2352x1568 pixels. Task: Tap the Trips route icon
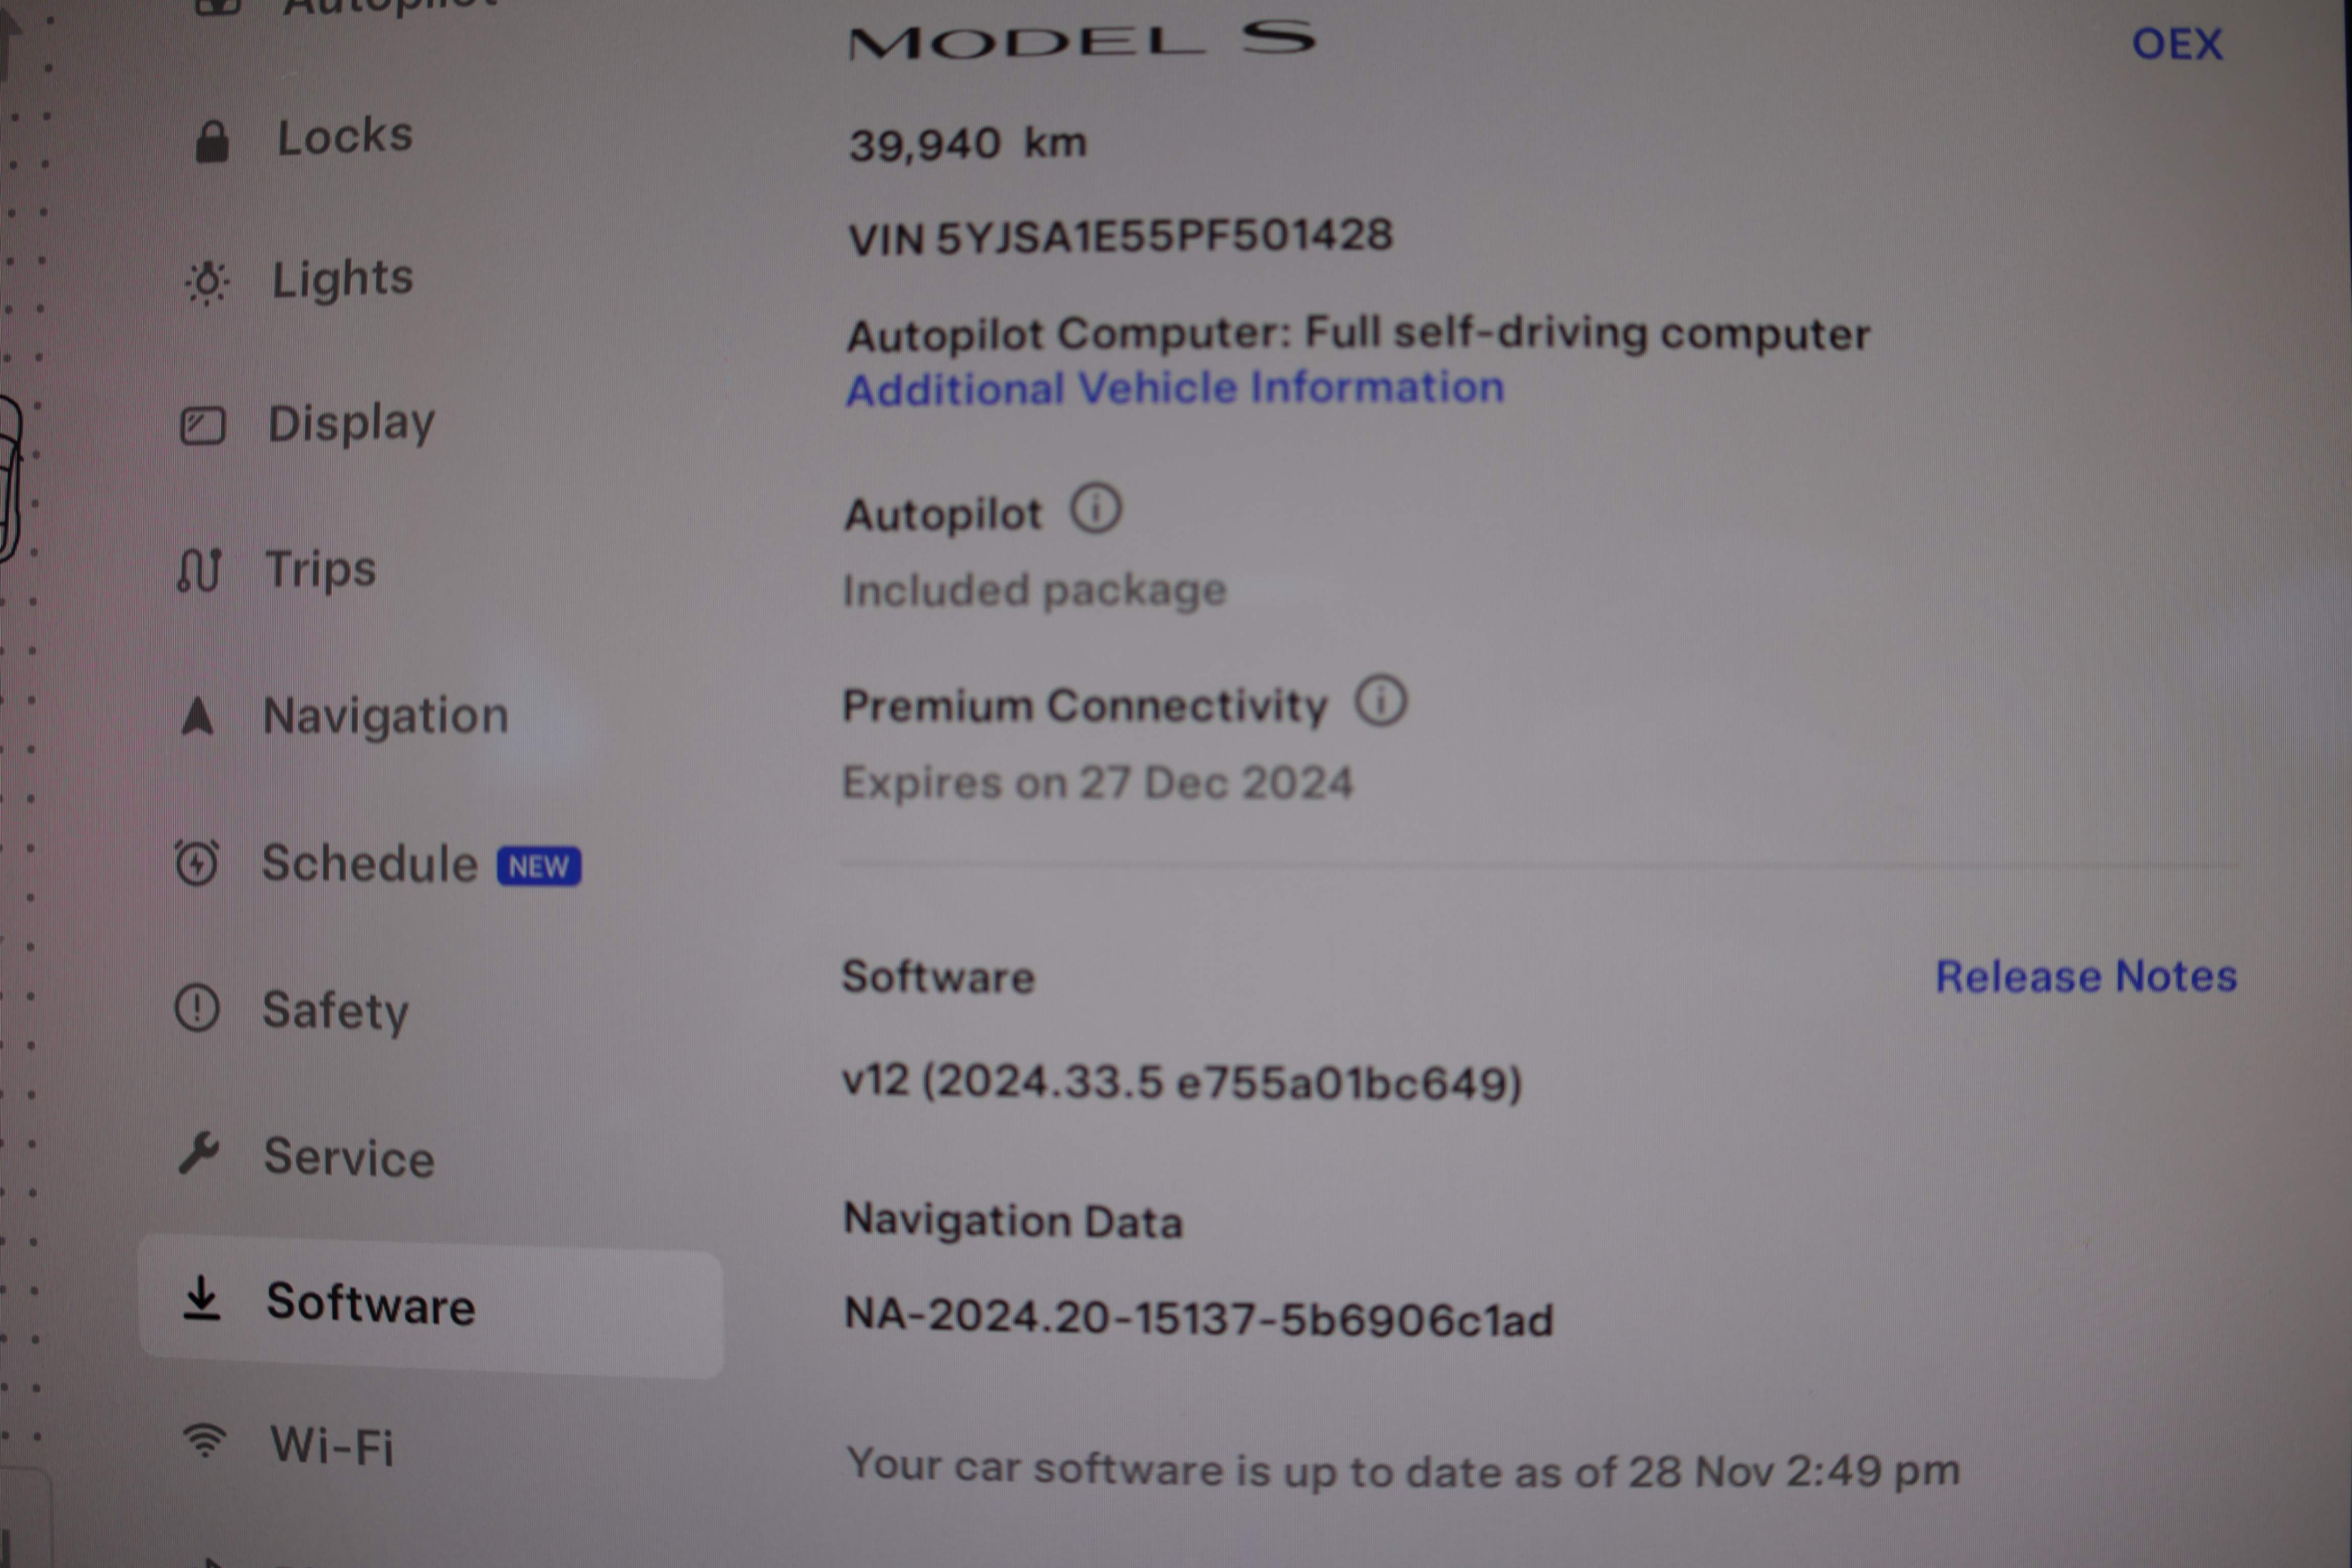click(198, 570)
